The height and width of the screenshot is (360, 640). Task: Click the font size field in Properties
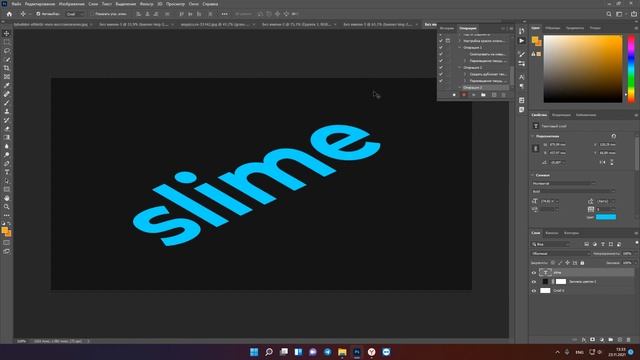click(x=547, y=201)
